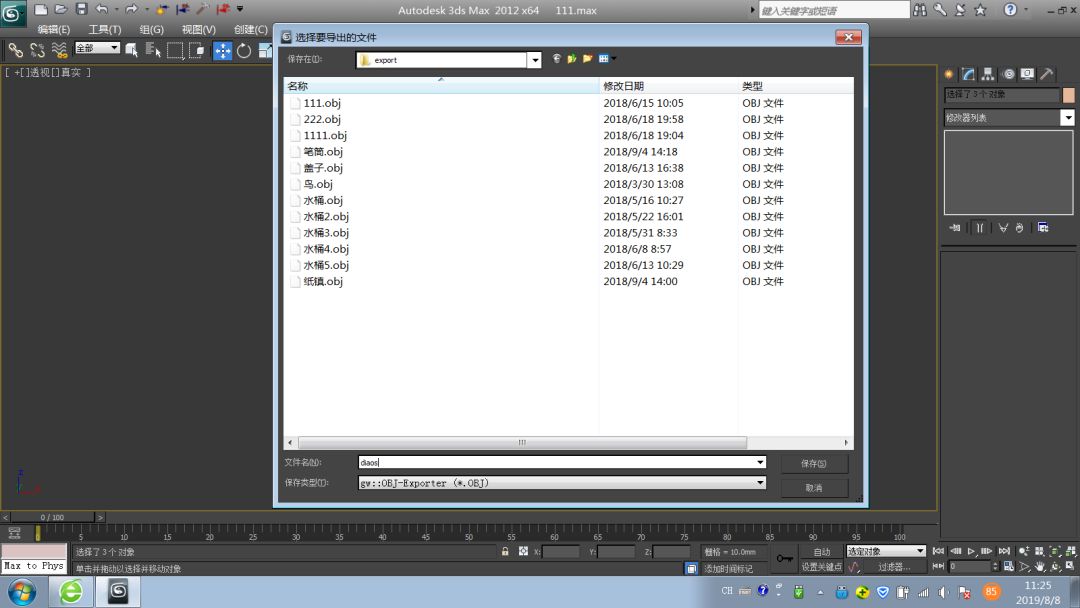The height and width of the screenshot is (608, 1080).
Task: Click the Save File floppy icon
Action: (81, 9)
